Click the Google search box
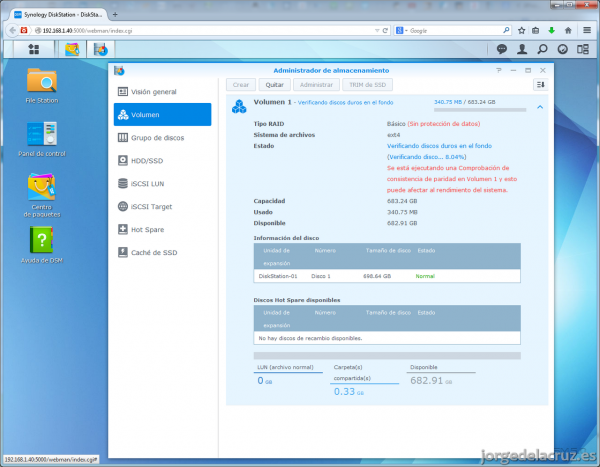Viewport: 600px width, 467px height. (455, 30)
